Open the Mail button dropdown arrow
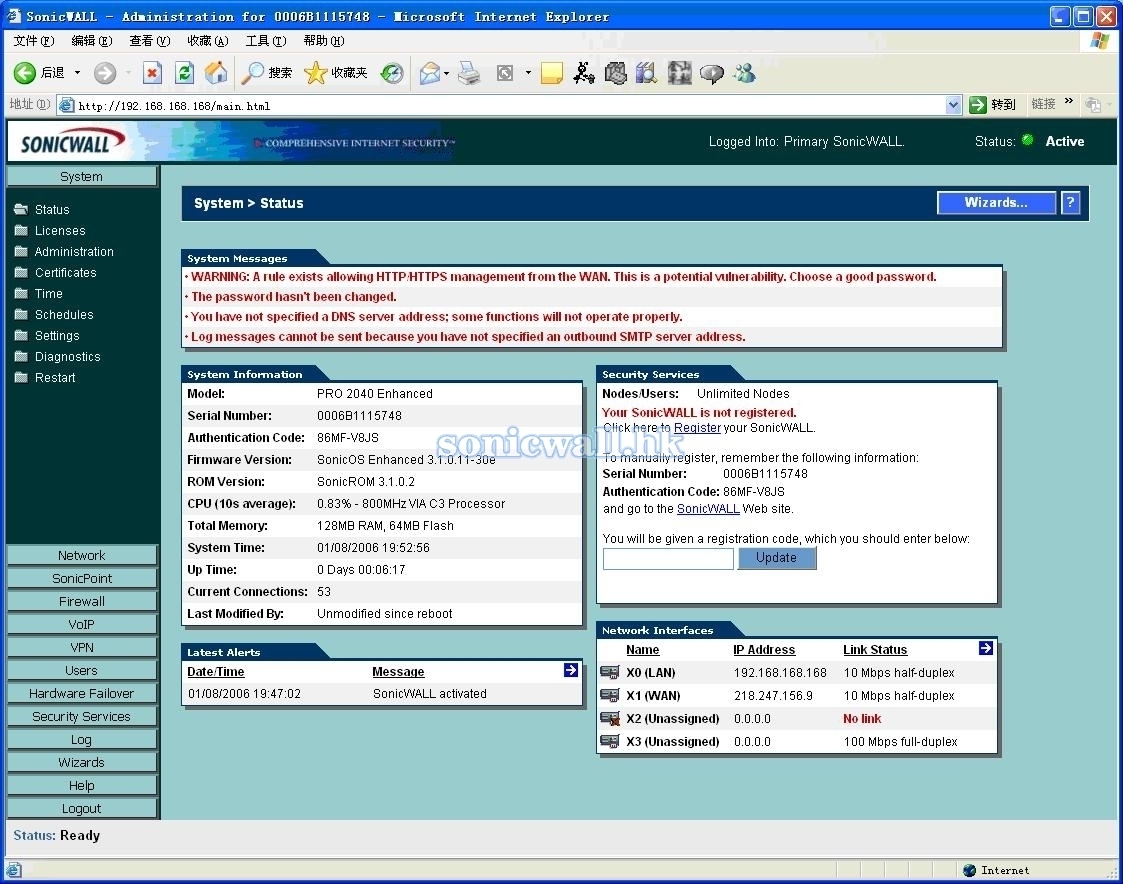 (446, 73)
